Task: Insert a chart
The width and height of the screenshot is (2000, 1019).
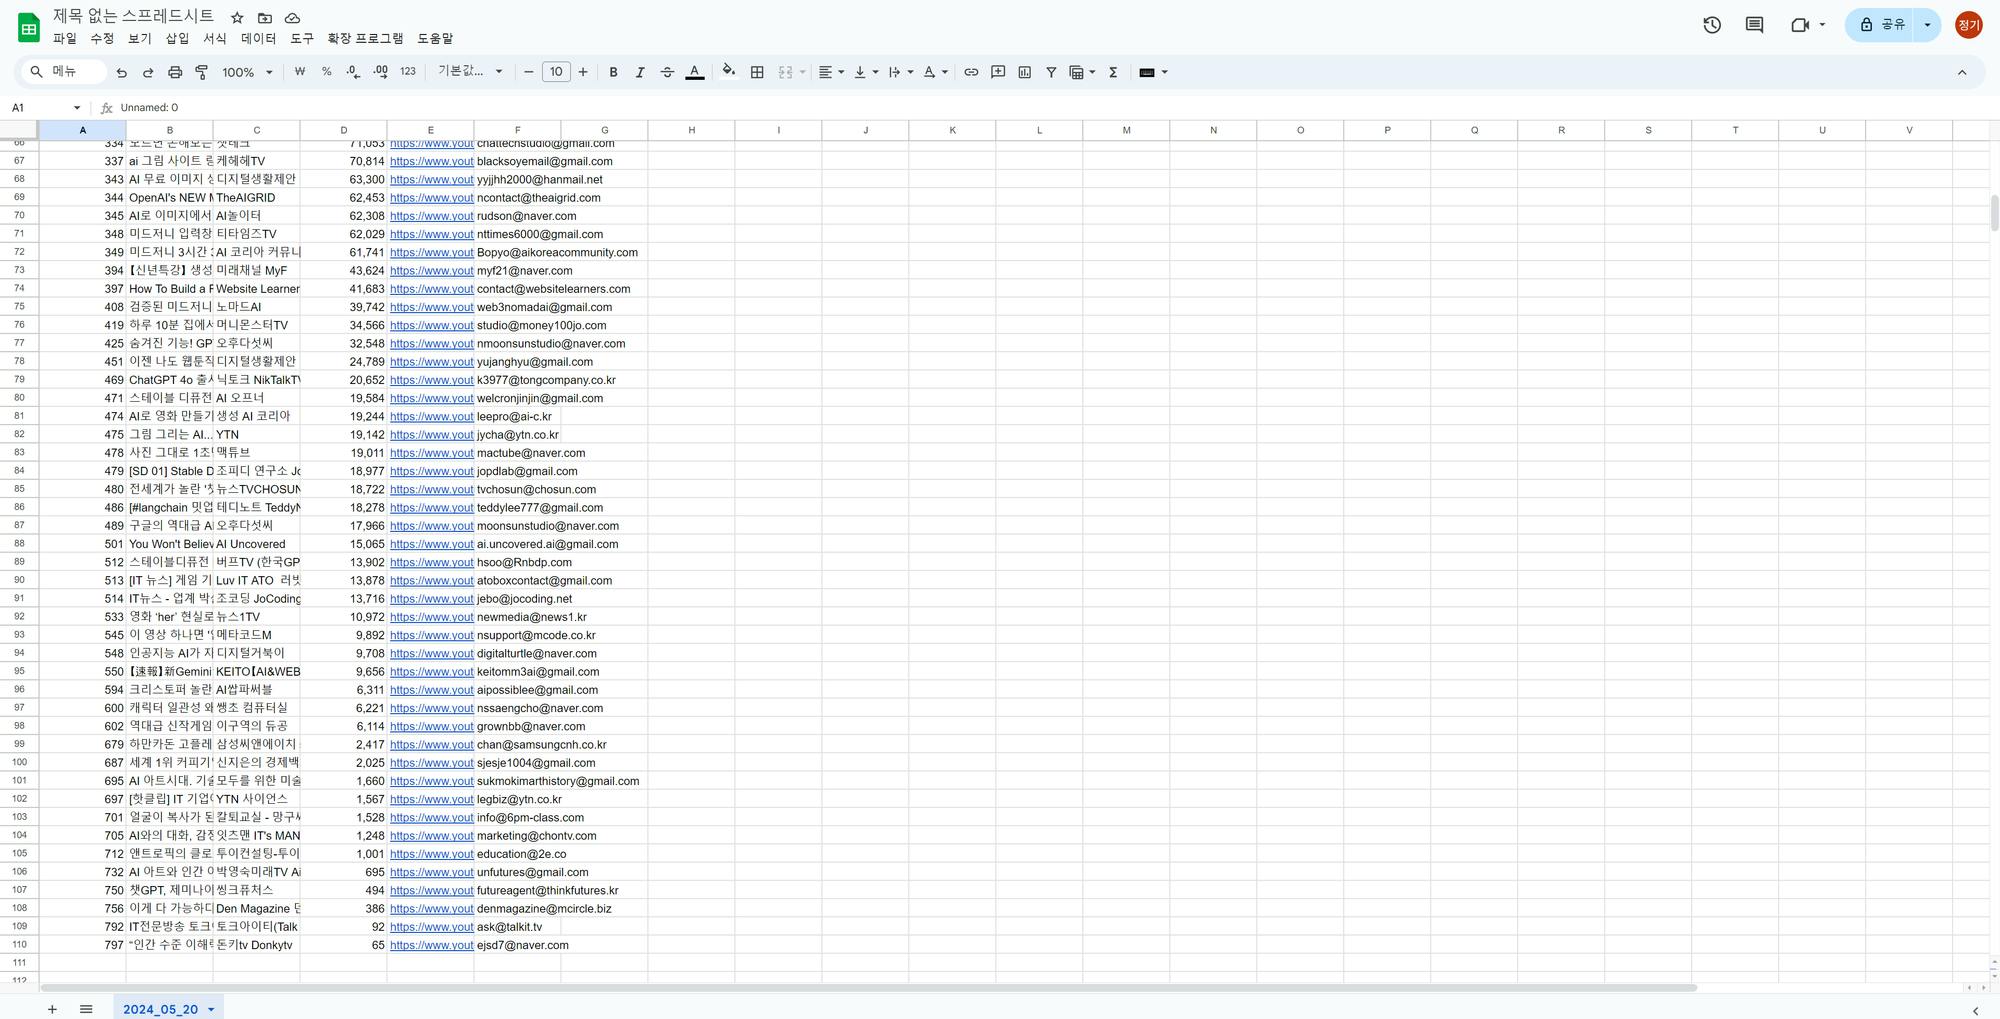Action: pyautogui.click(x=1025, y=72)
